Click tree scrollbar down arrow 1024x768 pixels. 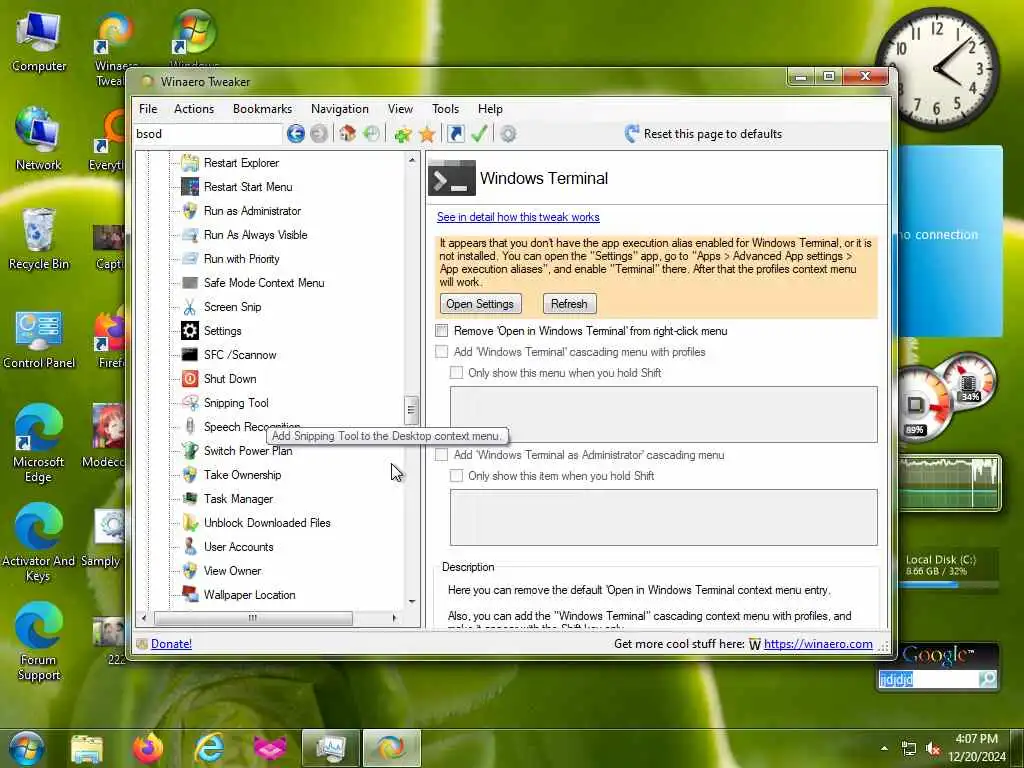click(411, 601)
